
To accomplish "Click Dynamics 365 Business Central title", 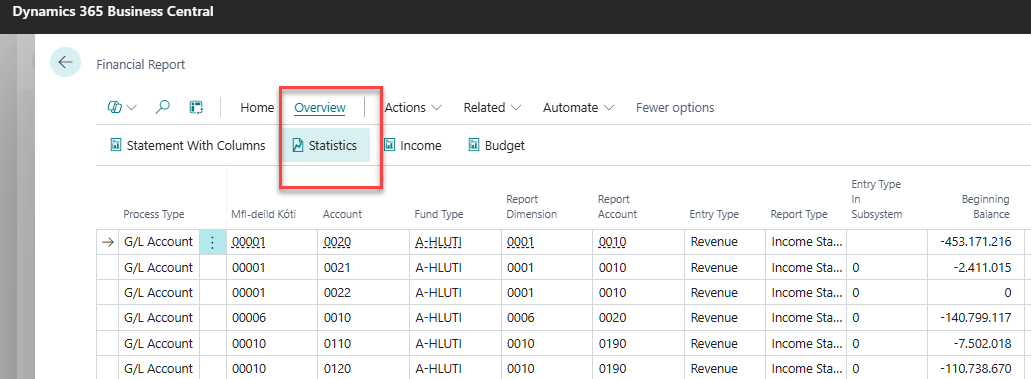I will [x=112, y=12].
